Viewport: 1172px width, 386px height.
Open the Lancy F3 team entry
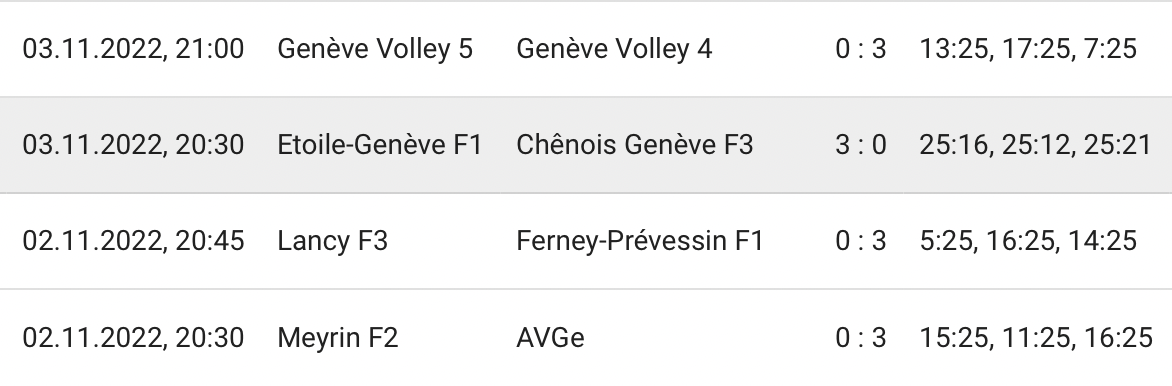[x=333, y=241]
